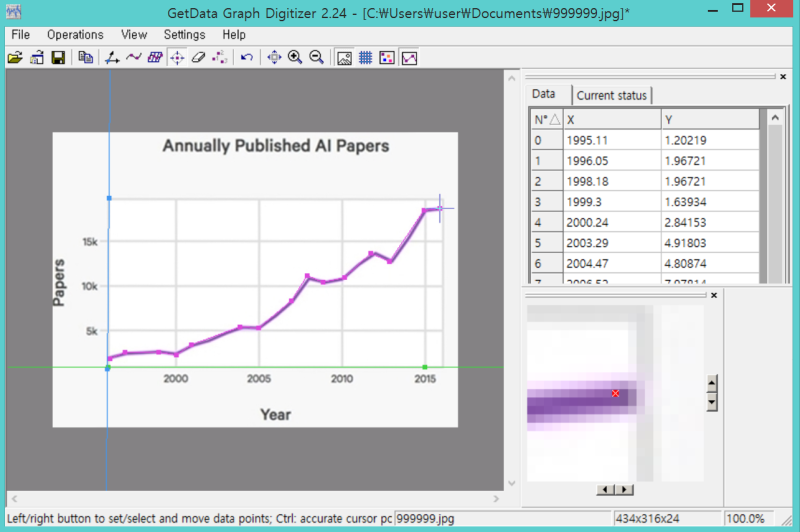
Task: Switch to the Current status tab
Action: (612, 95)
